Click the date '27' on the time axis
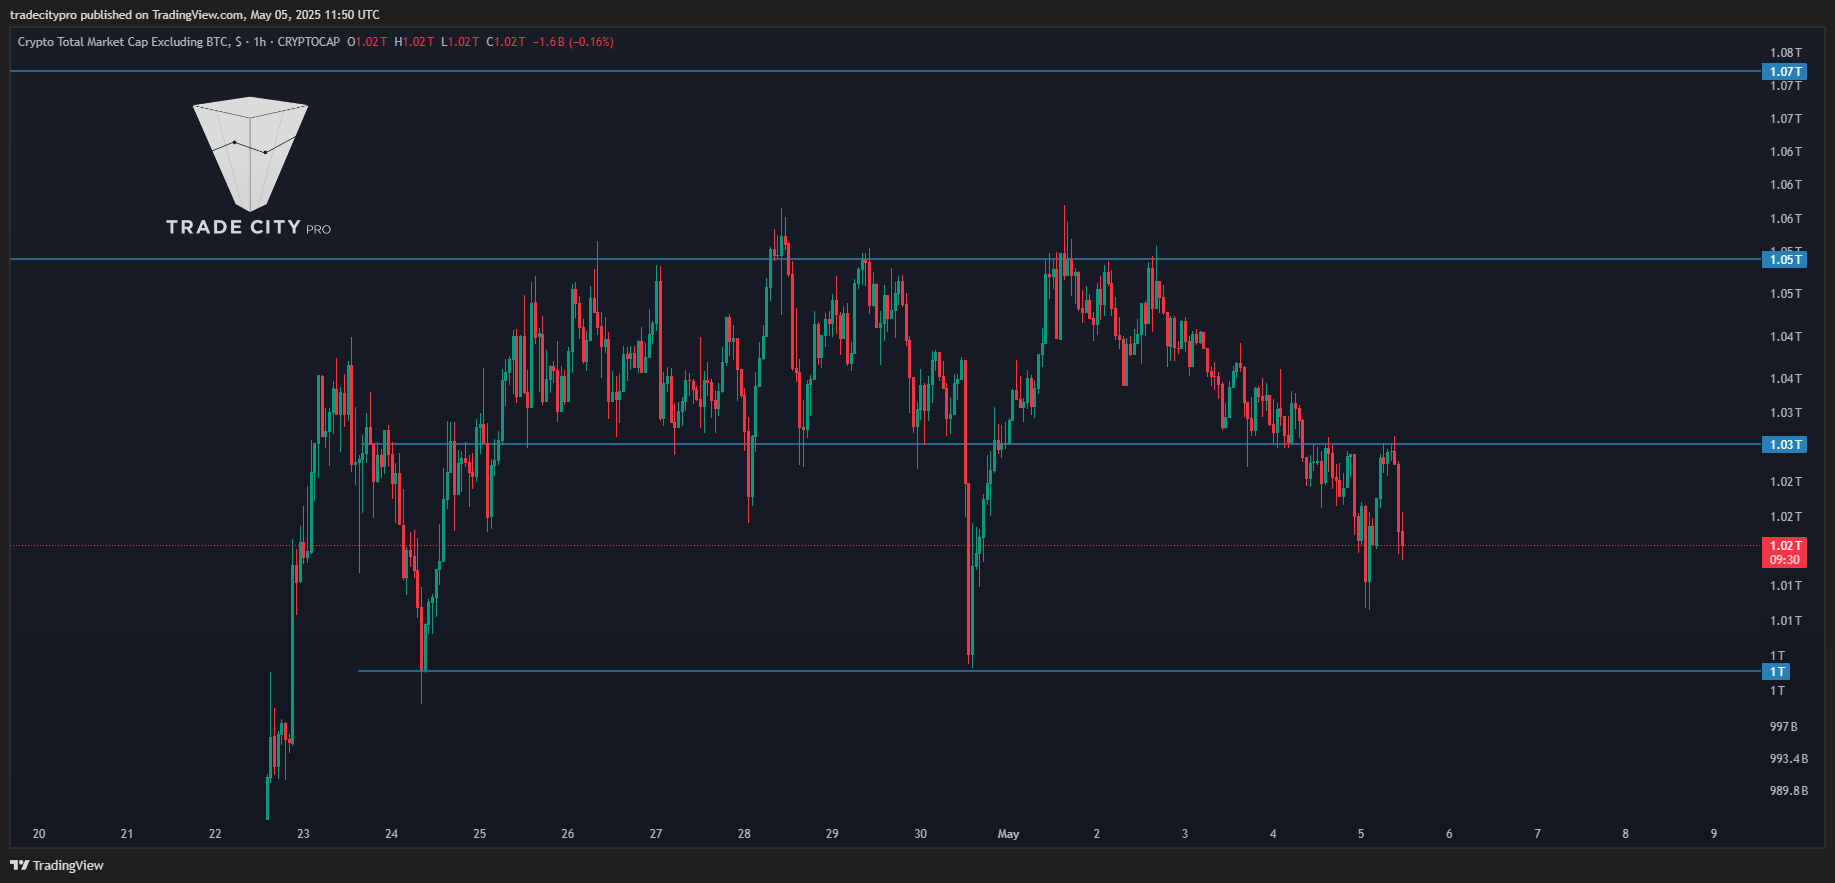1835x883 pixels. point(656,834)
